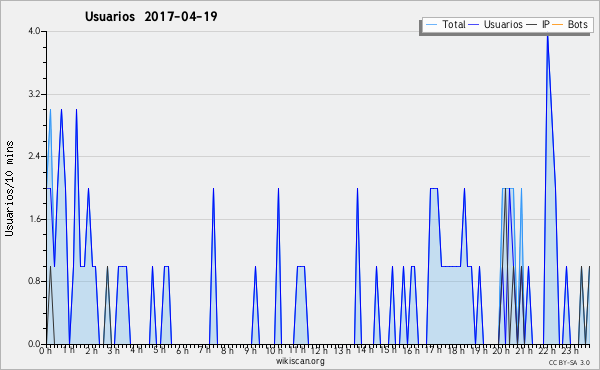Click the tallest peak reaching 4.0 near 22 h

pos(548,36)
